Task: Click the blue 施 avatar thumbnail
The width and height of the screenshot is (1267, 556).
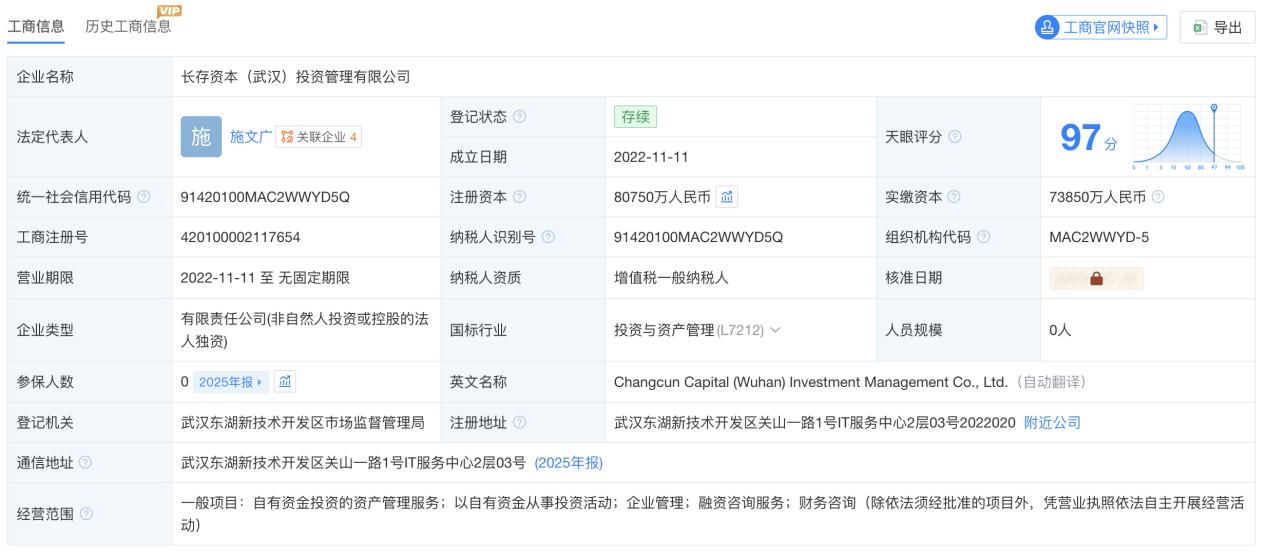Action: tap(201, 137)
